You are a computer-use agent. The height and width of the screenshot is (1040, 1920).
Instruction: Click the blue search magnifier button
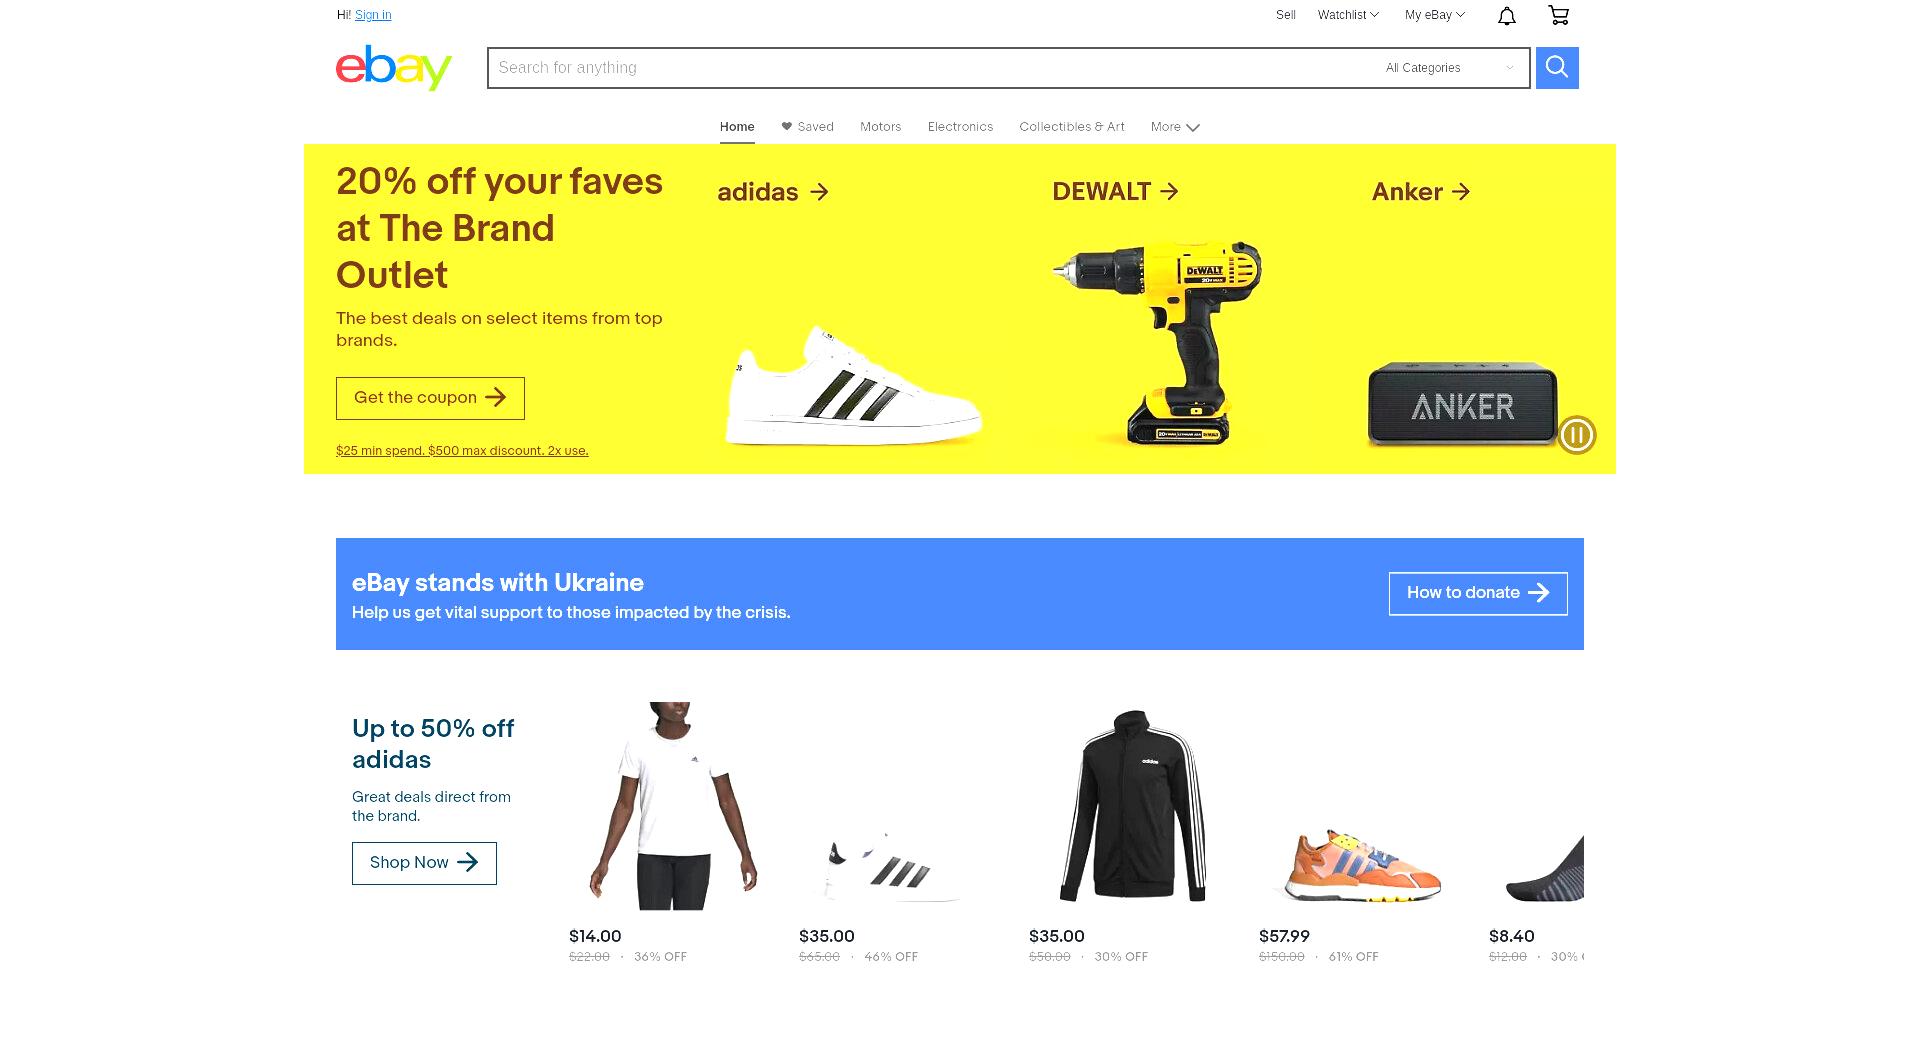click(x=1557, y=68)
